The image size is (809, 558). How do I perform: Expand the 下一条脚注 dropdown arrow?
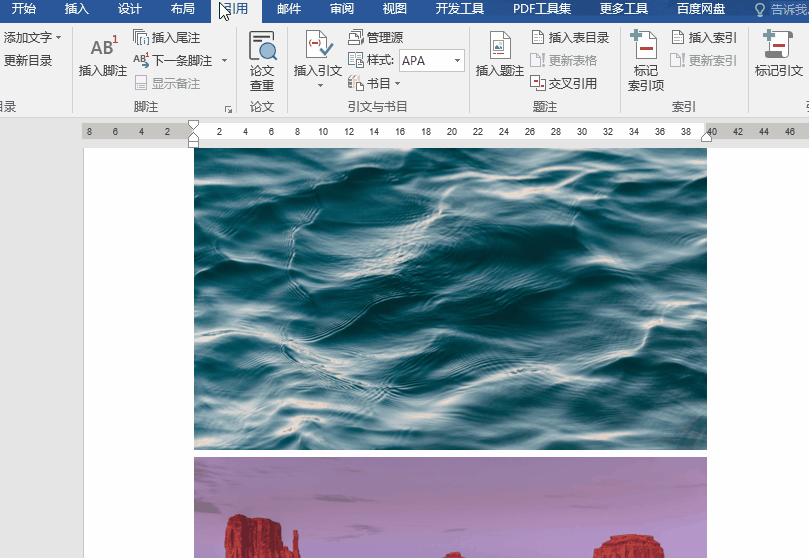(224, 60)
